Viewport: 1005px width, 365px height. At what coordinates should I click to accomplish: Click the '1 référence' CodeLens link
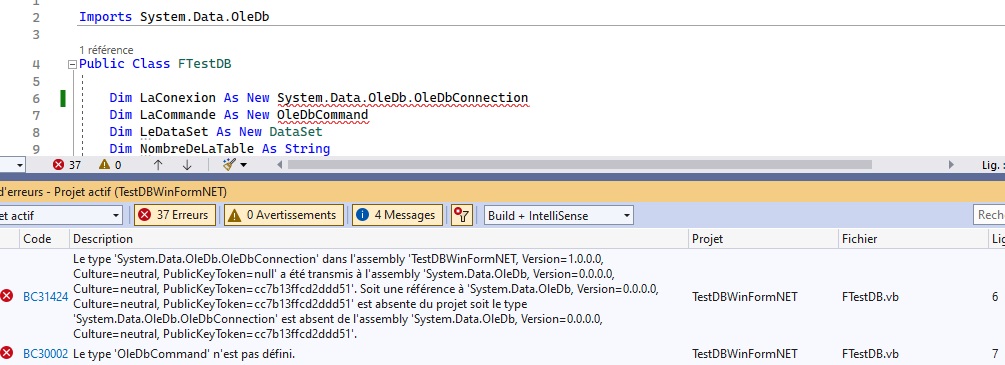click(x=106, y=49)
